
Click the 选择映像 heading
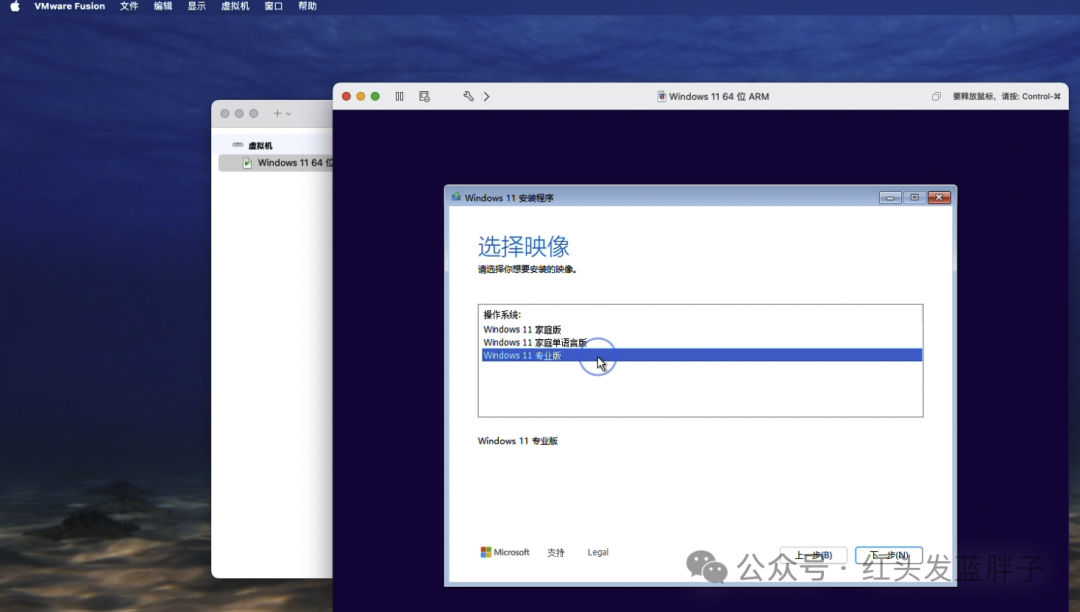pyautogui.click(x=523, y=246)
